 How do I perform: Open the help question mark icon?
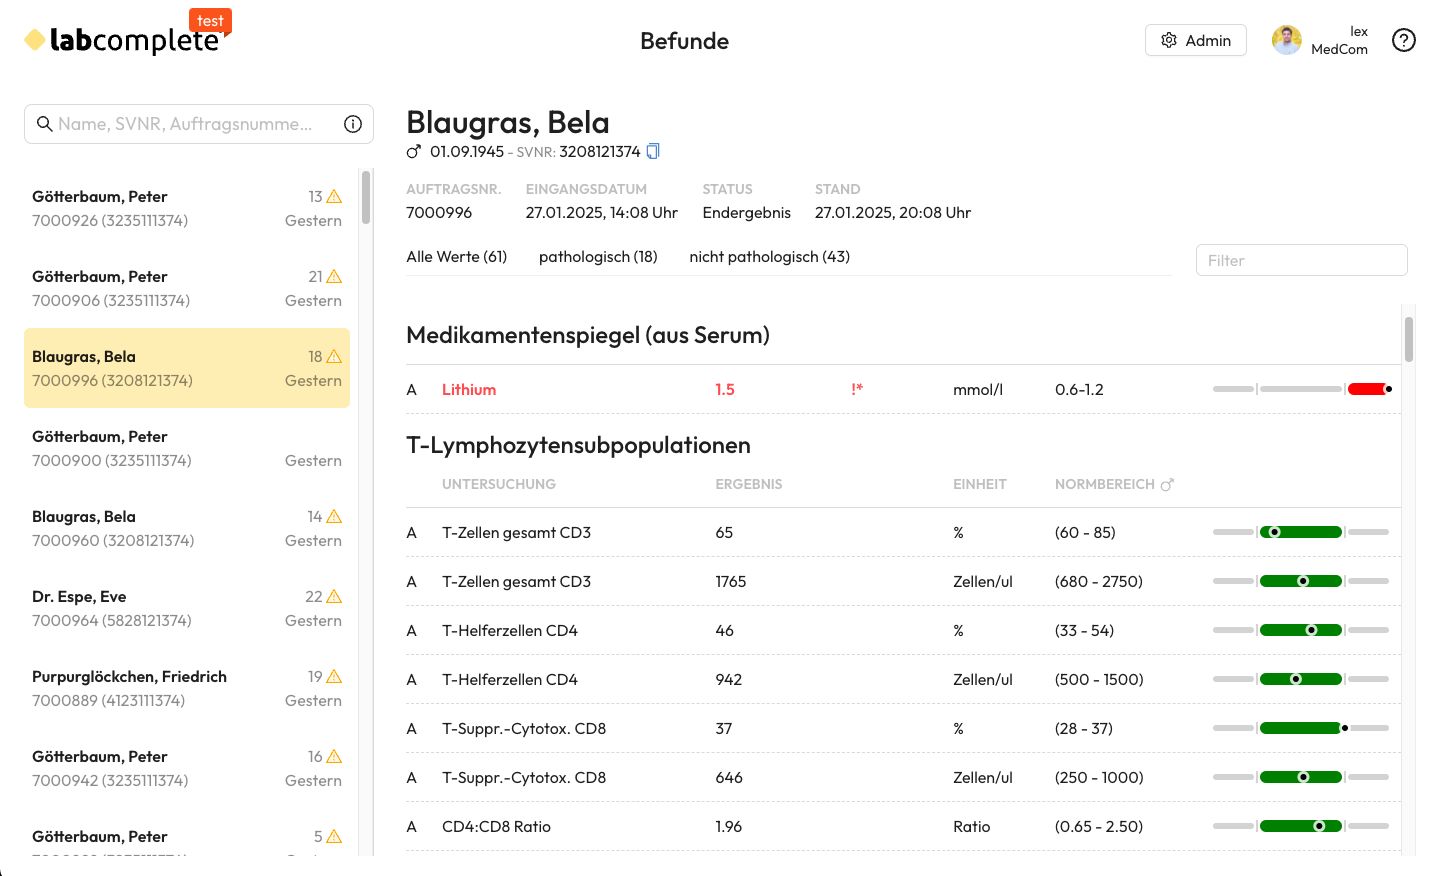[x=1403, y=40]
